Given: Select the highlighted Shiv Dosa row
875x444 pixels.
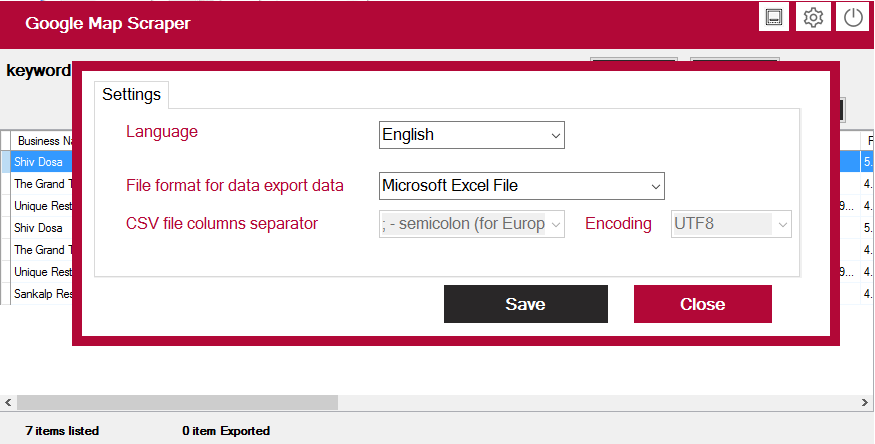Looking at the screenshot, I should coord(38,162).
